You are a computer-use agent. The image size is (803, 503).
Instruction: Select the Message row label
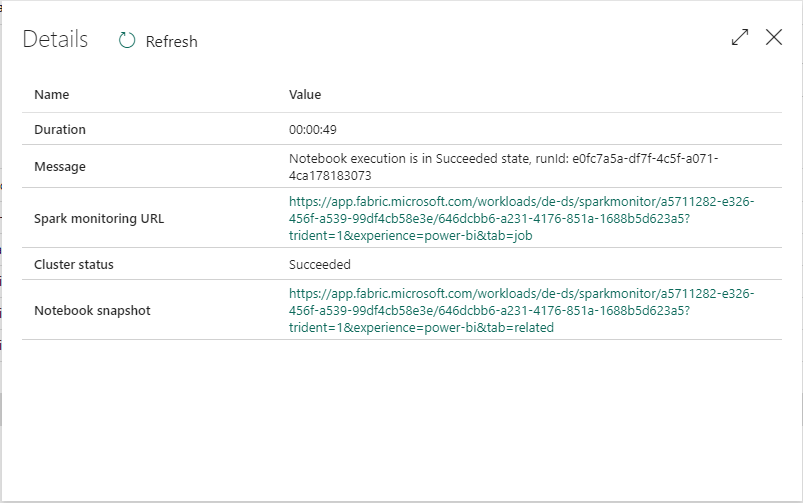click(x=60, y=167)
